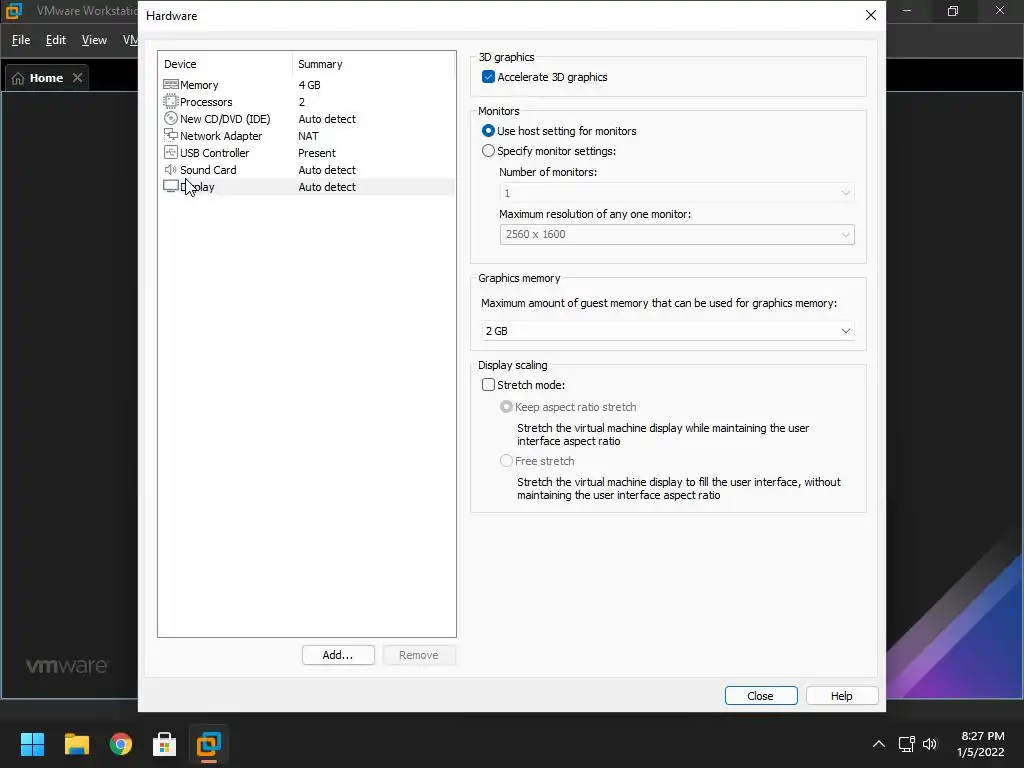This screenshot has height=768, width=1024.
Task: Choose Keep aspect ratio stretch option
Action: click(x=506, y=407)
